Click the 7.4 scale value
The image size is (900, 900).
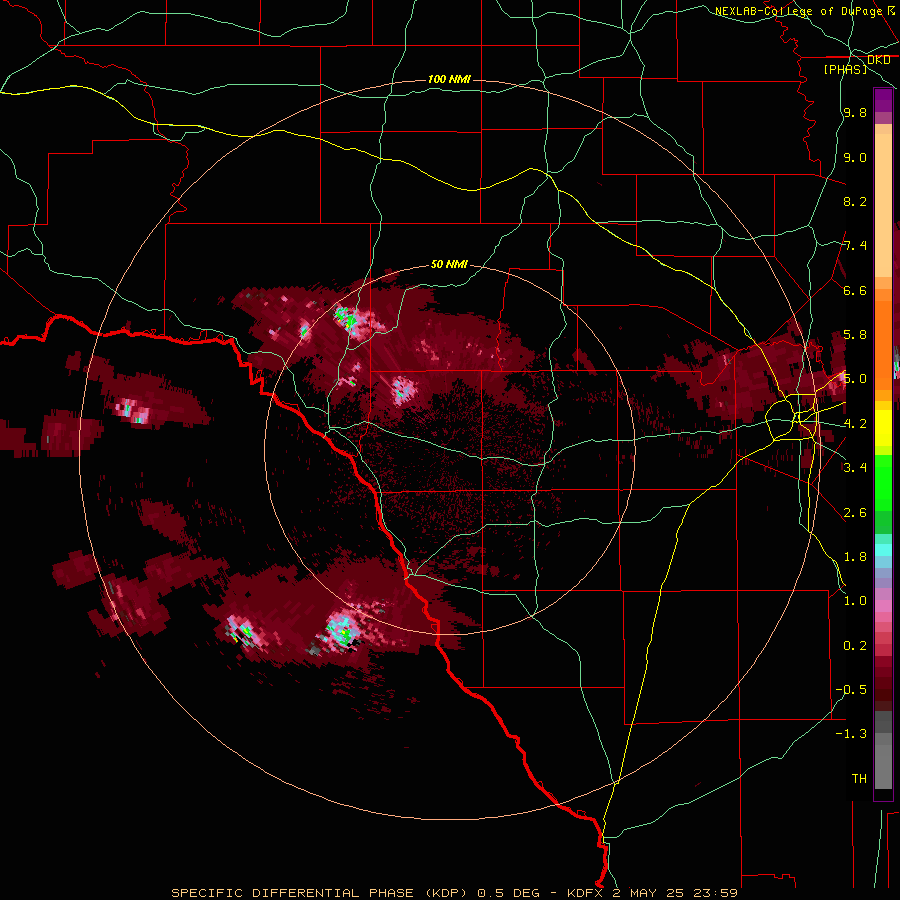(855, 246)
